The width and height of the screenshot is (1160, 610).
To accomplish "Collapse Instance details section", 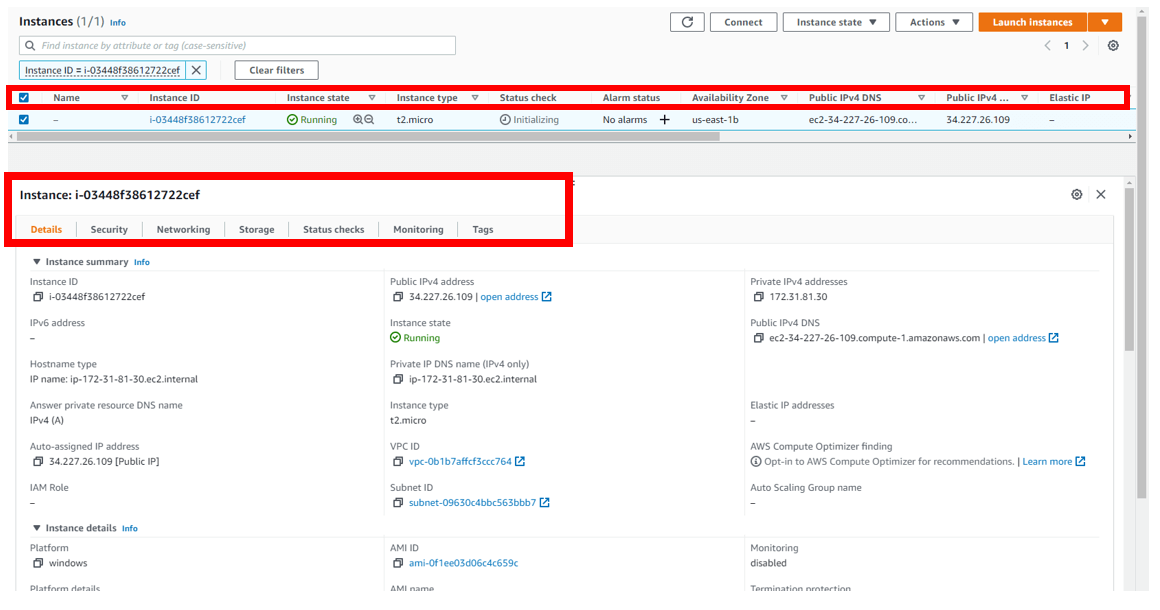I will [x=36, y=528].
